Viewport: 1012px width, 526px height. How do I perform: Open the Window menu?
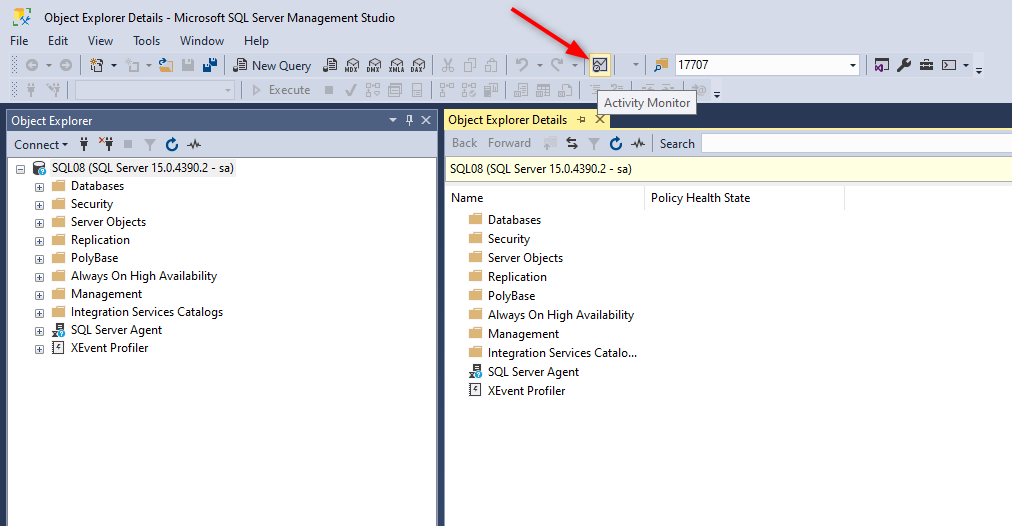tap(201, 41)
